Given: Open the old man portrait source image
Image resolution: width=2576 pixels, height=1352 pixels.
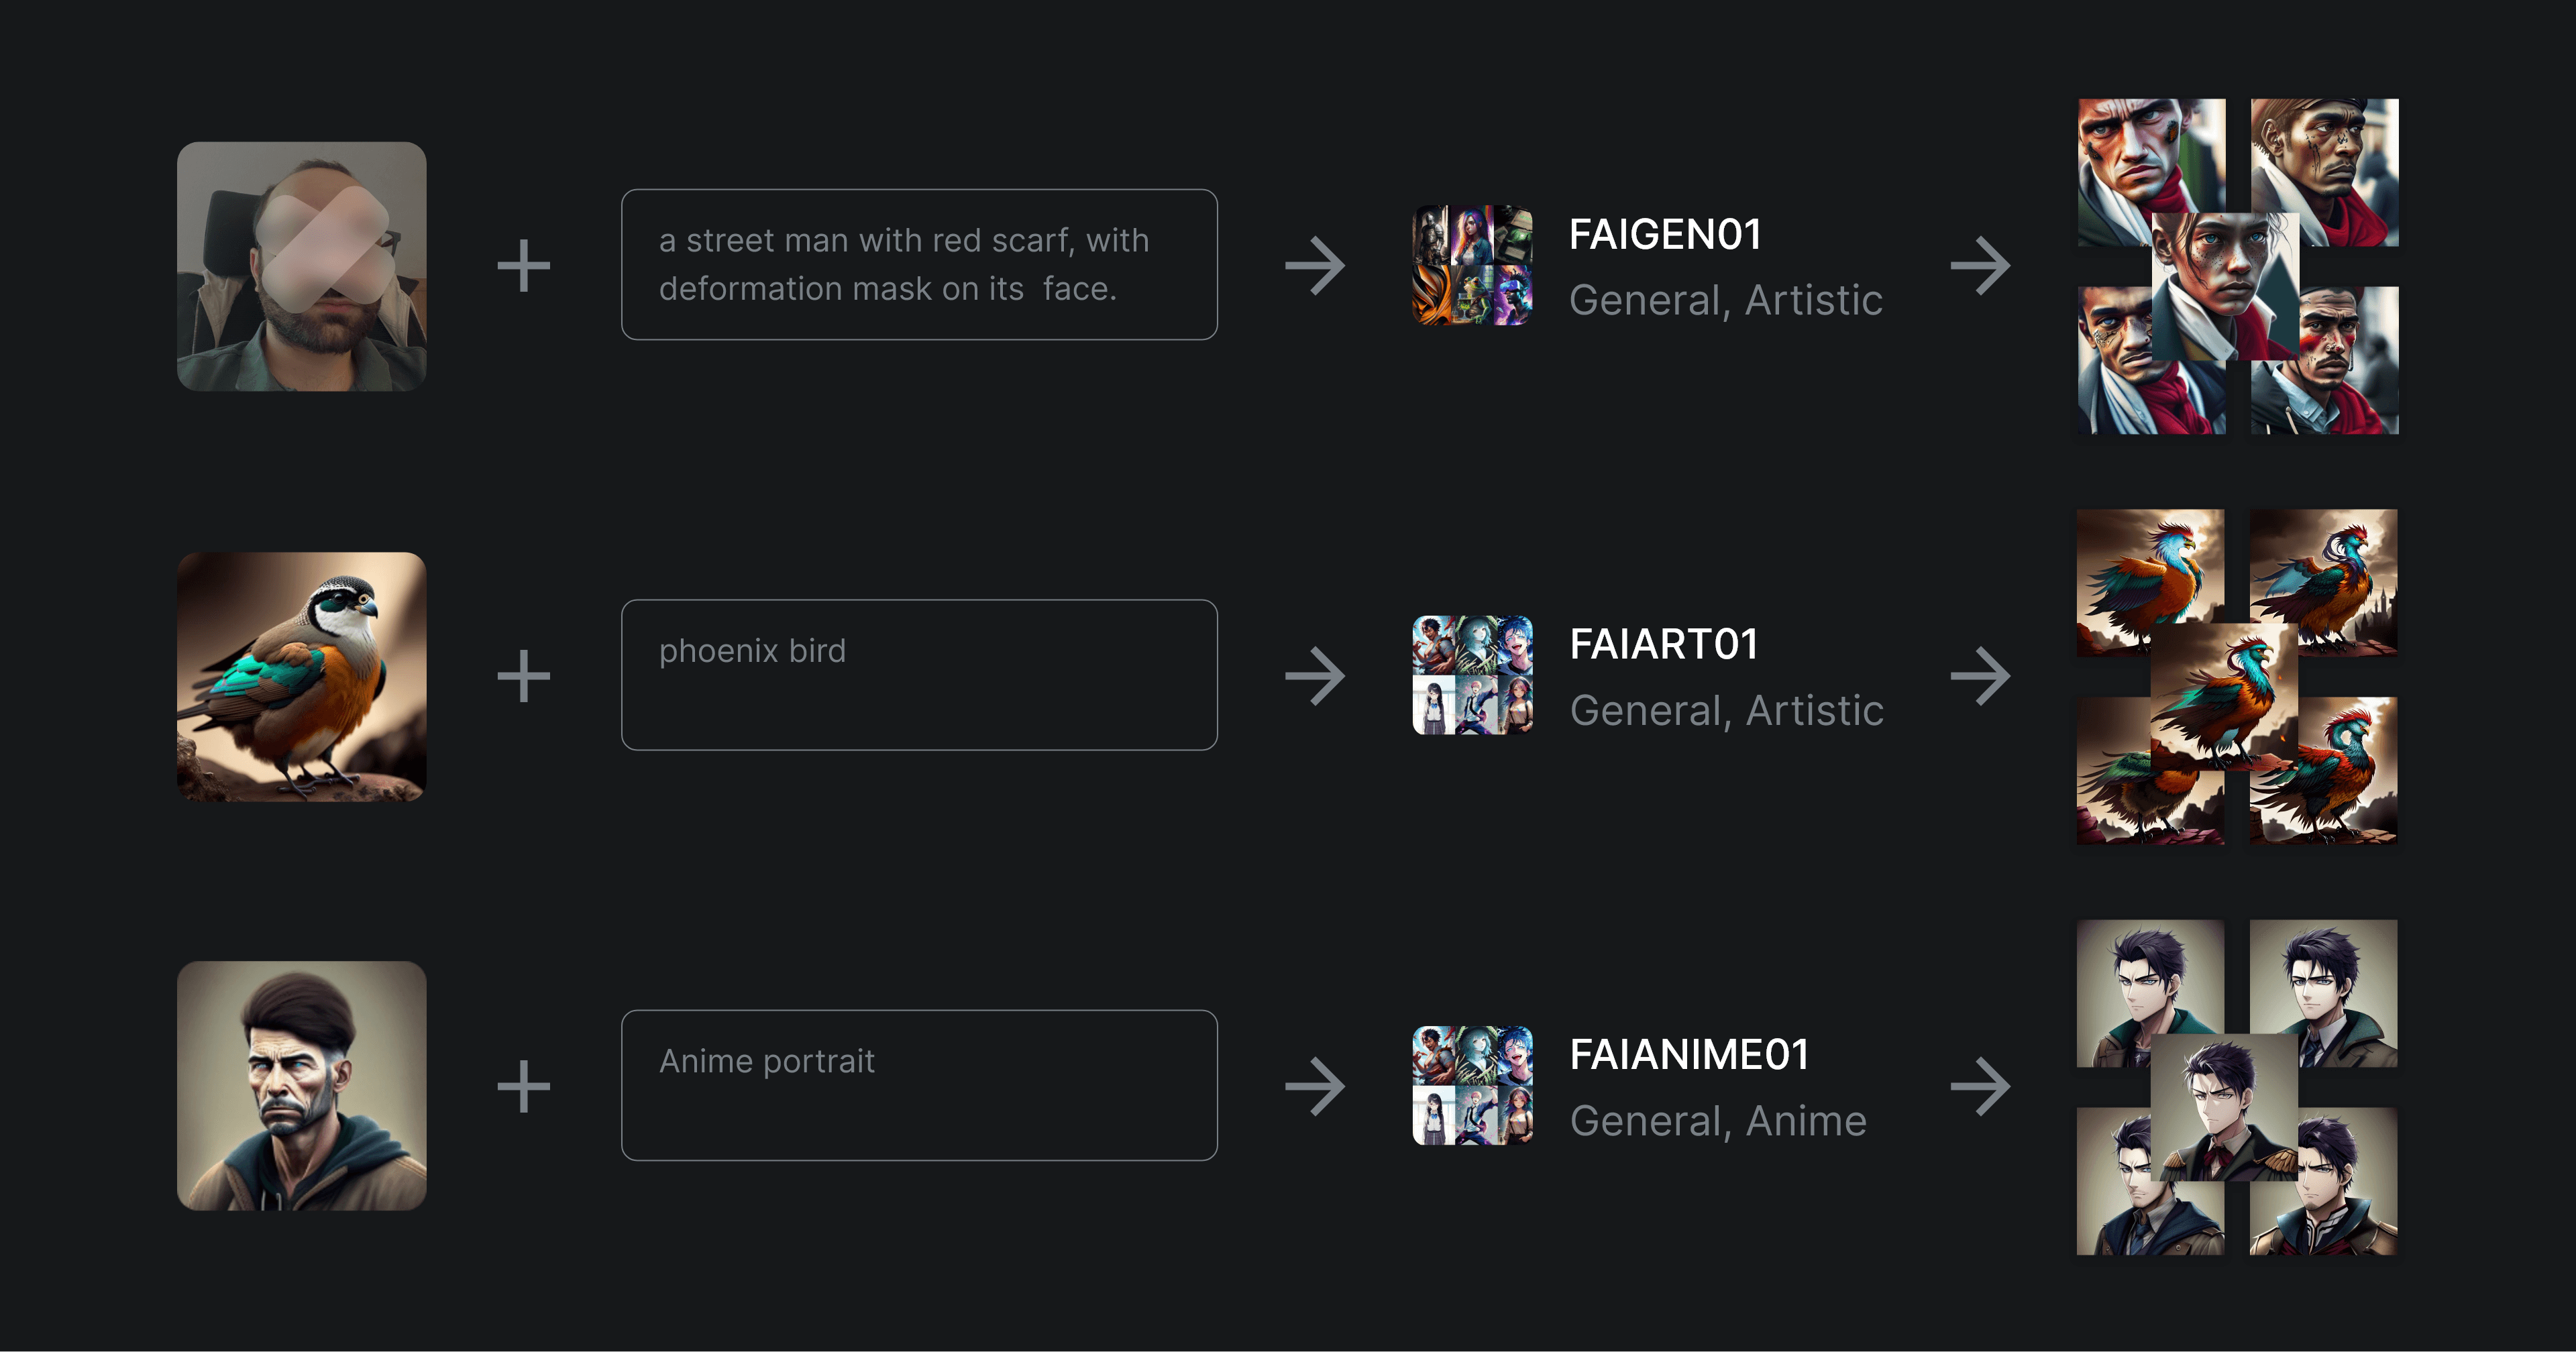Looking at the screenshot, I should [302, 1086].
